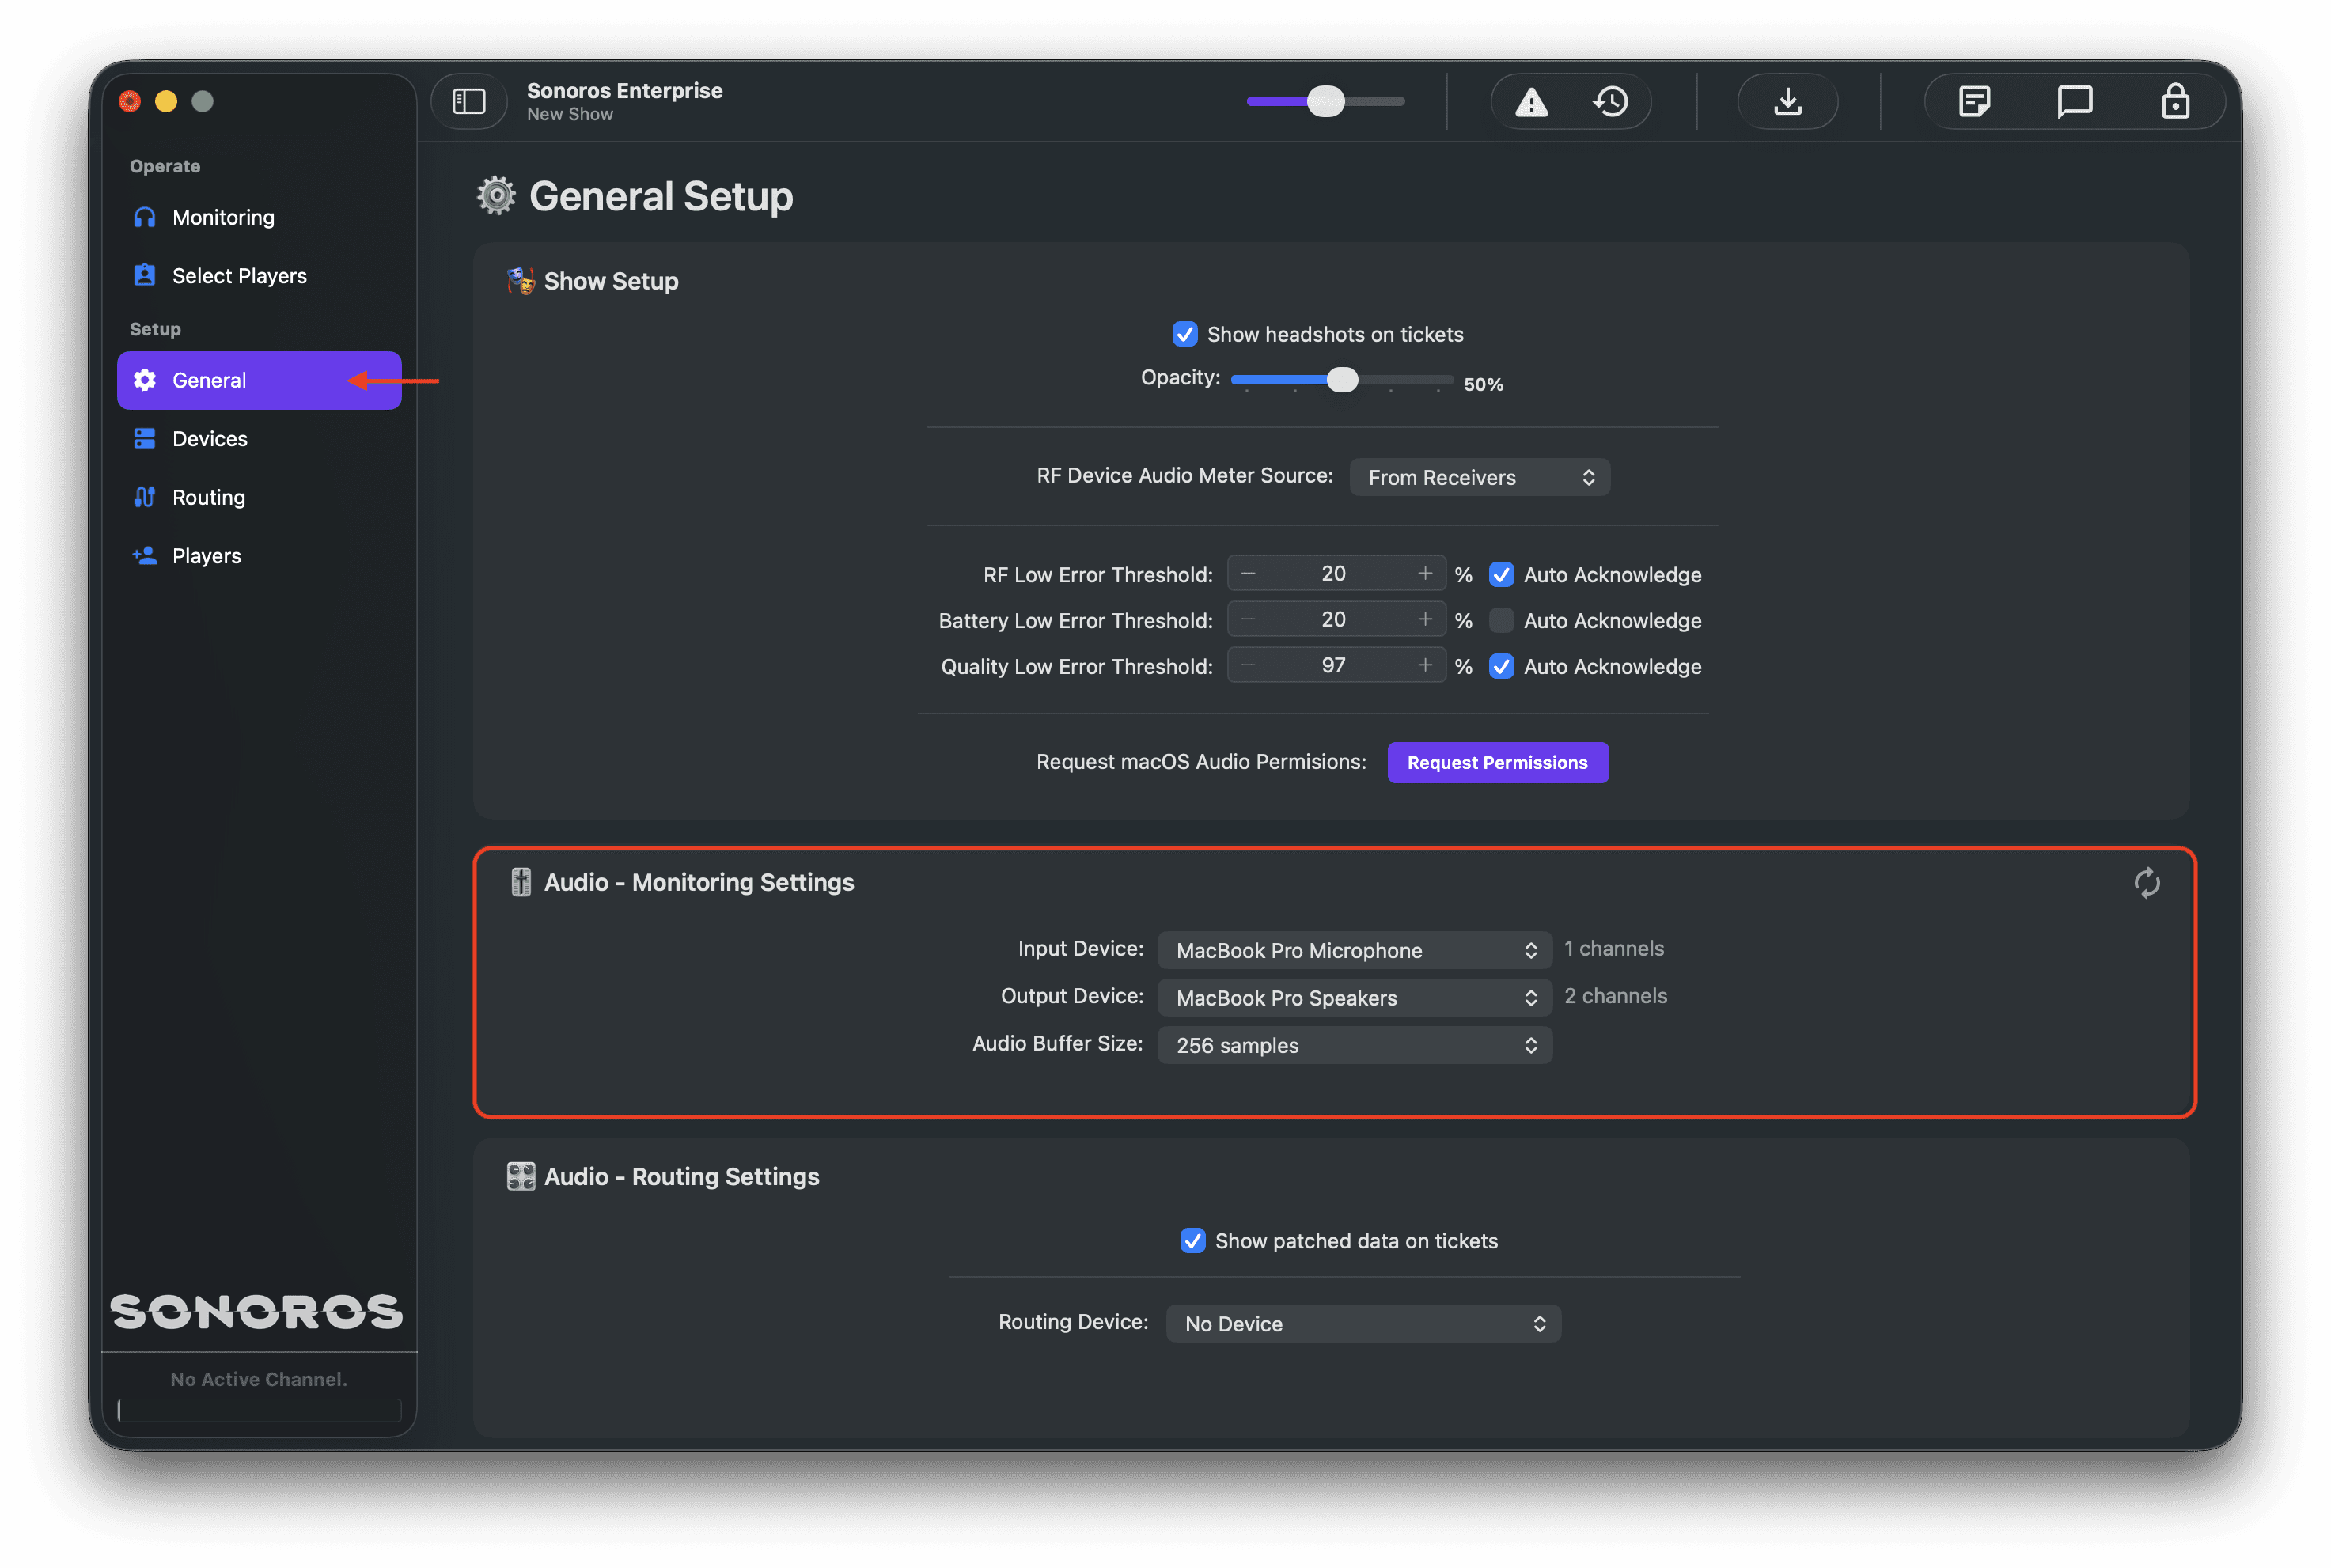Open RF Device Audio Meter Source dropdown

pos(1479,477)
